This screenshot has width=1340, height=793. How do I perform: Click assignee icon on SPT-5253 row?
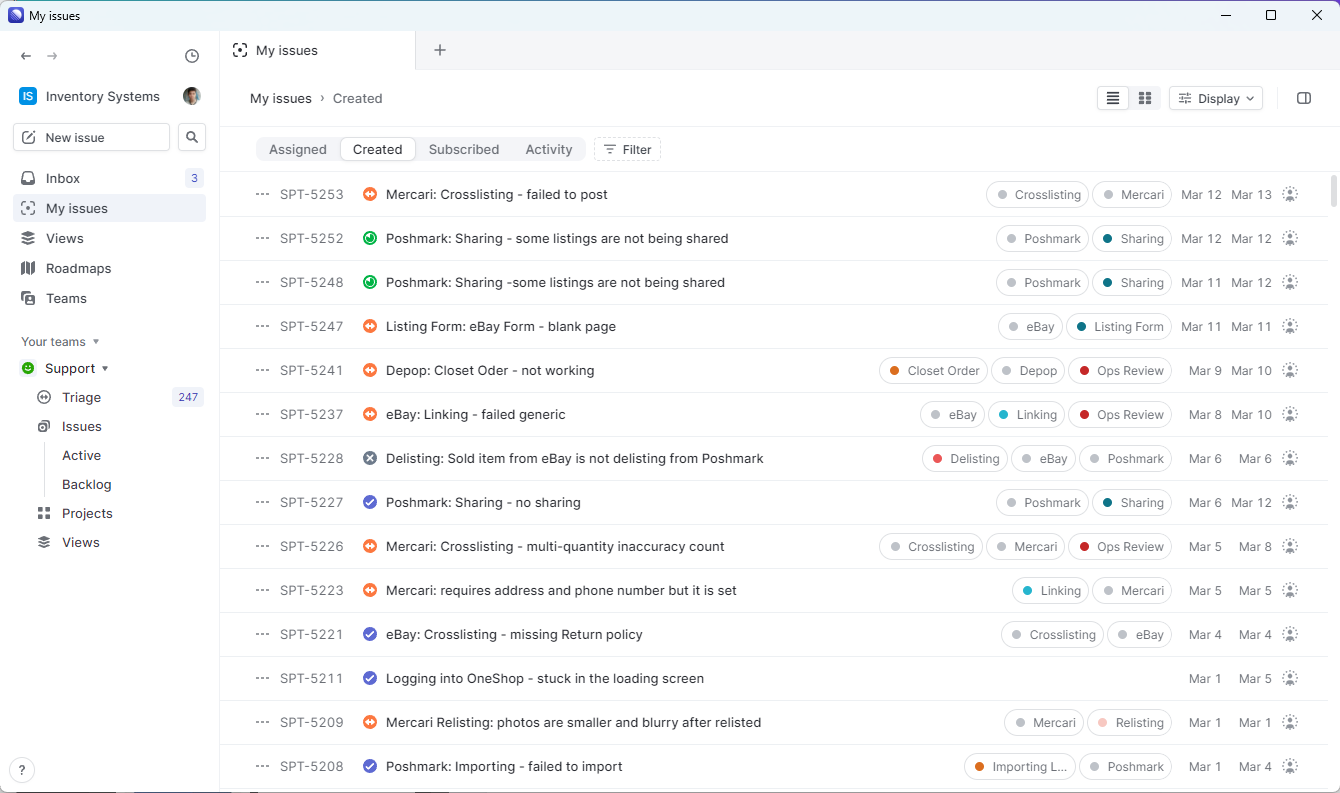(1290, 195)
